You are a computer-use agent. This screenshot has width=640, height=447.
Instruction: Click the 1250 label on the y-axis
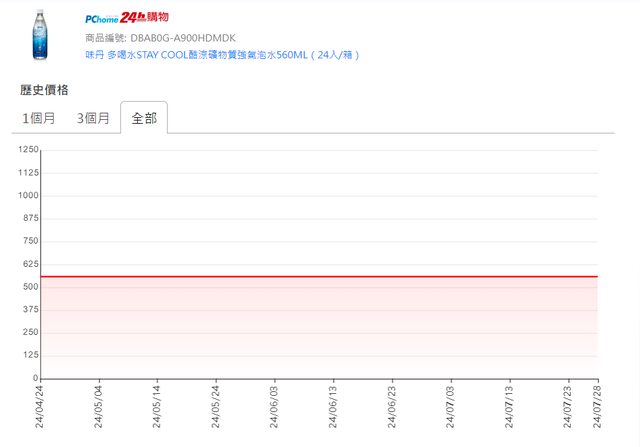28,150
